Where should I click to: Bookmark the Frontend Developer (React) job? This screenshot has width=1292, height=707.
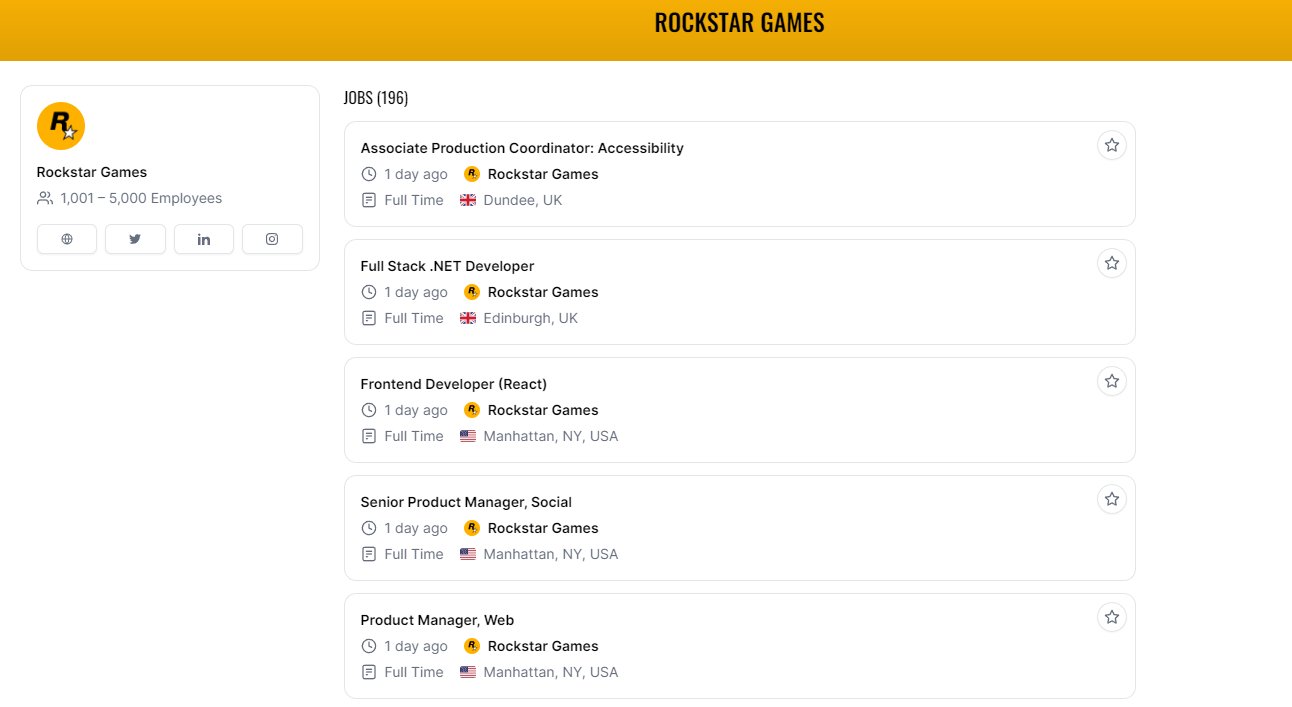click(x=1111, y=381)
